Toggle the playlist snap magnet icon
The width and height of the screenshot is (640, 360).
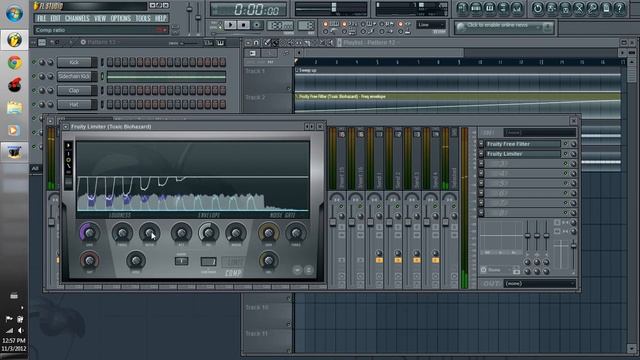tap(256, 42)
